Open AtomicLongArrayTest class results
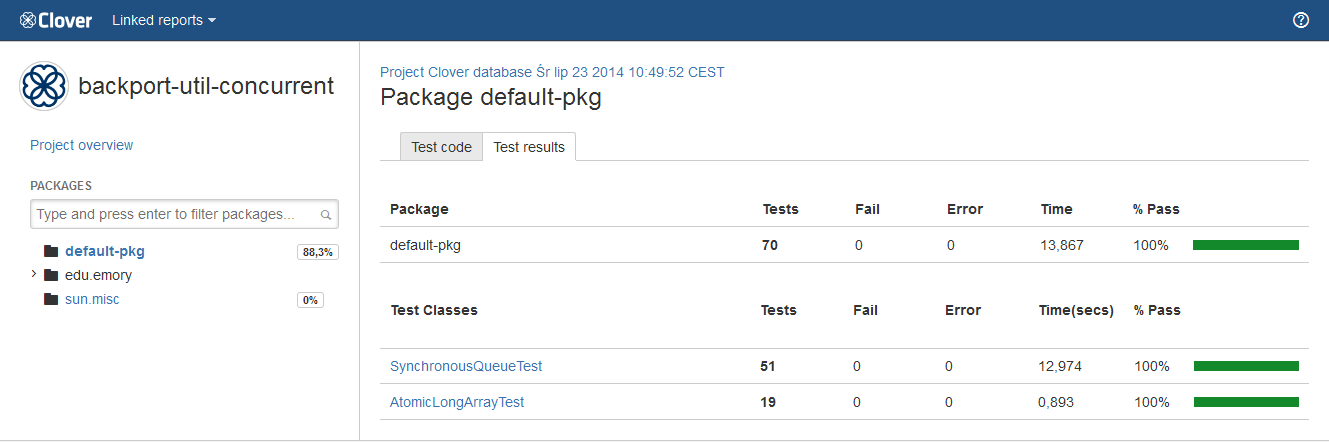The image size is (1329, 442). click(x=457, y=402)
